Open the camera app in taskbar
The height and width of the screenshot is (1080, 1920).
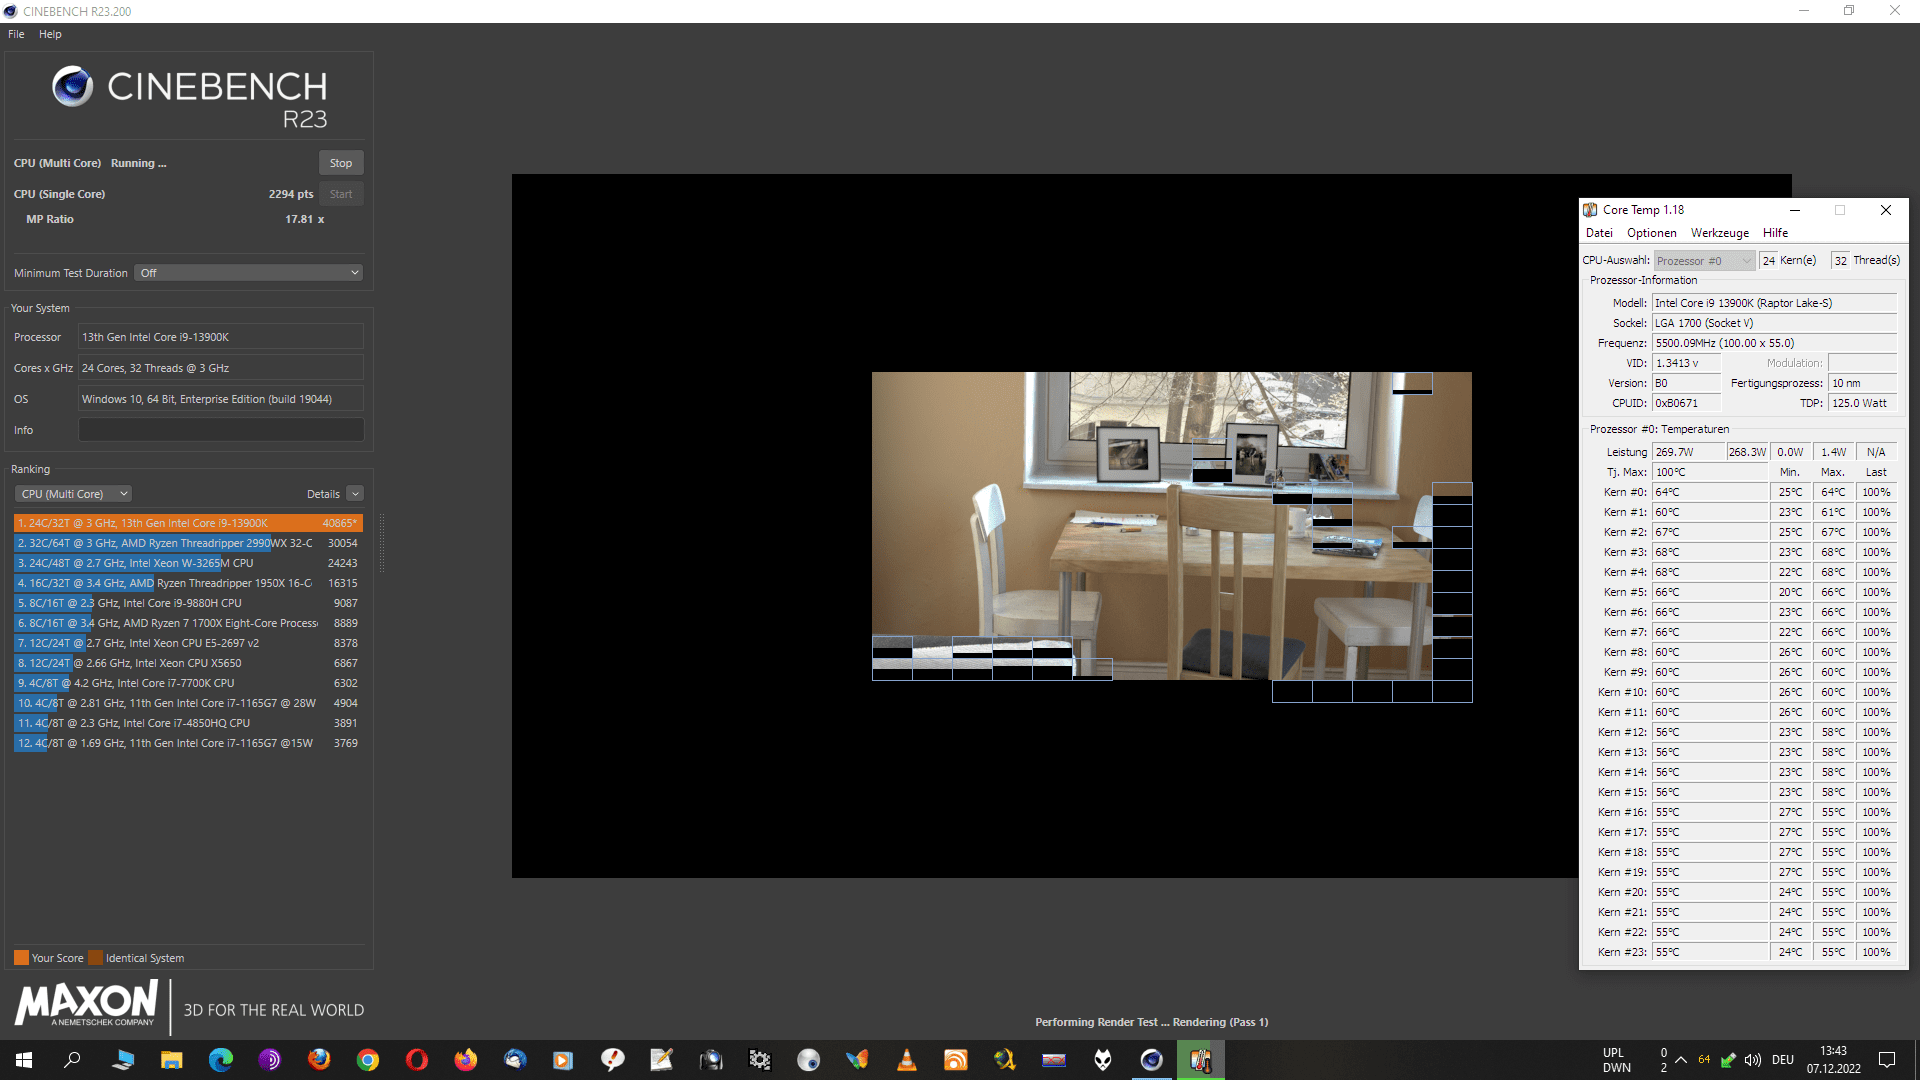711,1060
